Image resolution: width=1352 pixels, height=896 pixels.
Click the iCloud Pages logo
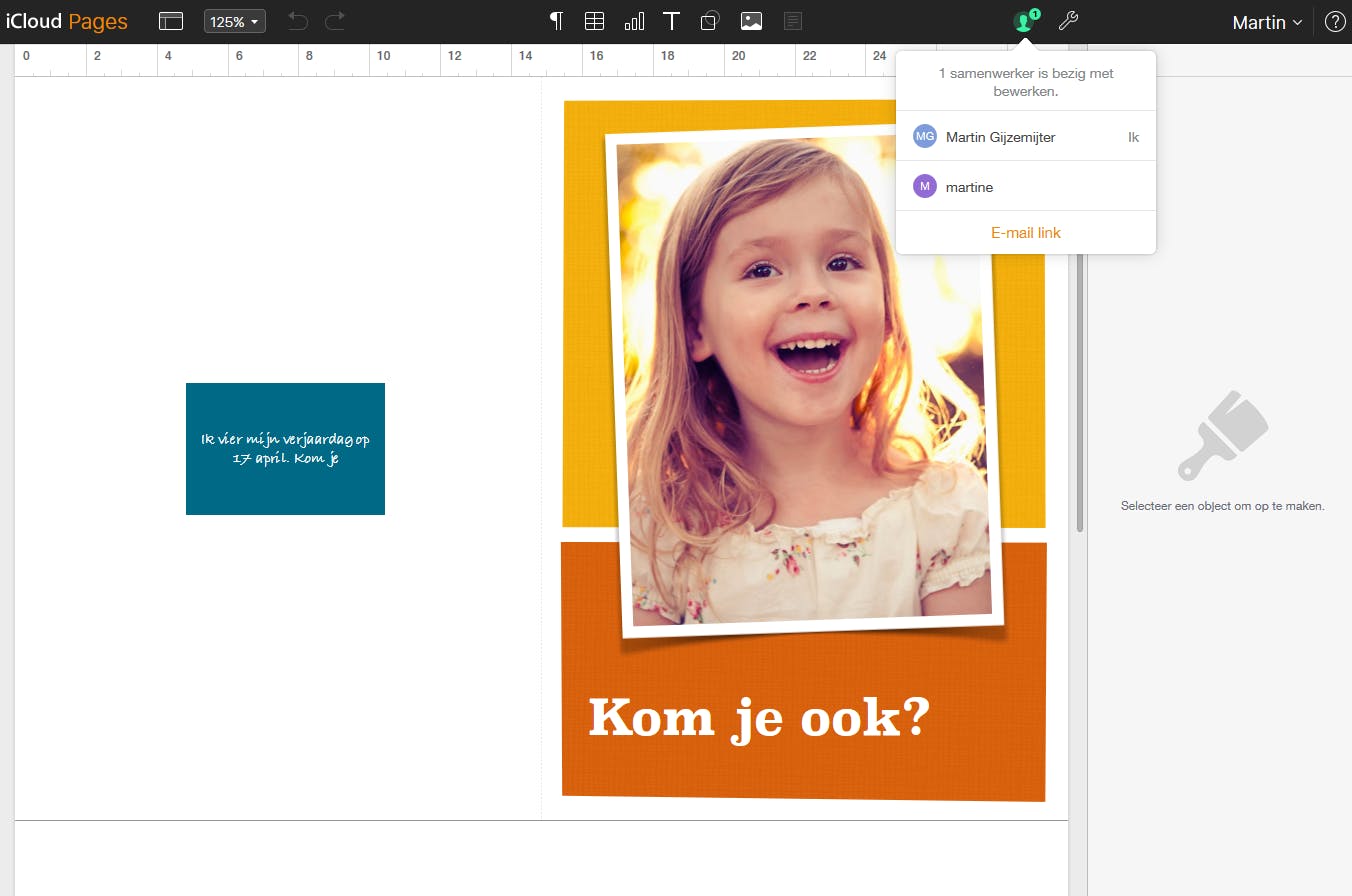pos(67,20)
